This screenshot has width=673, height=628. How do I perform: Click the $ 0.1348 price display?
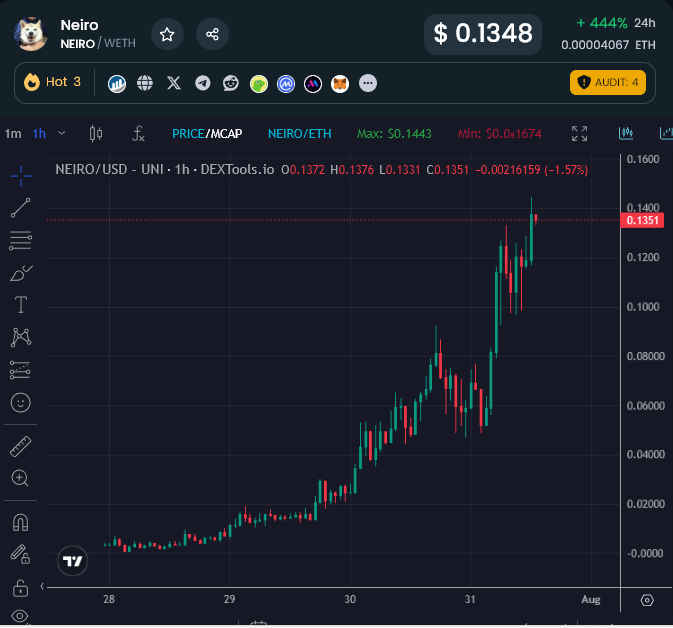click(x=483, y=34)
